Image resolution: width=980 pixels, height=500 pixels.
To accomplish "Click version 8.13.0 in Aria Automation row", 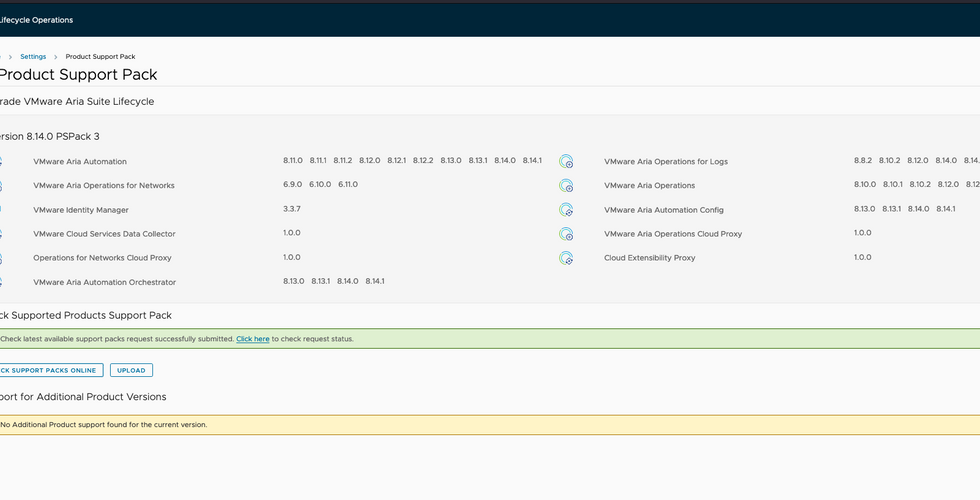I will [451, 161].
